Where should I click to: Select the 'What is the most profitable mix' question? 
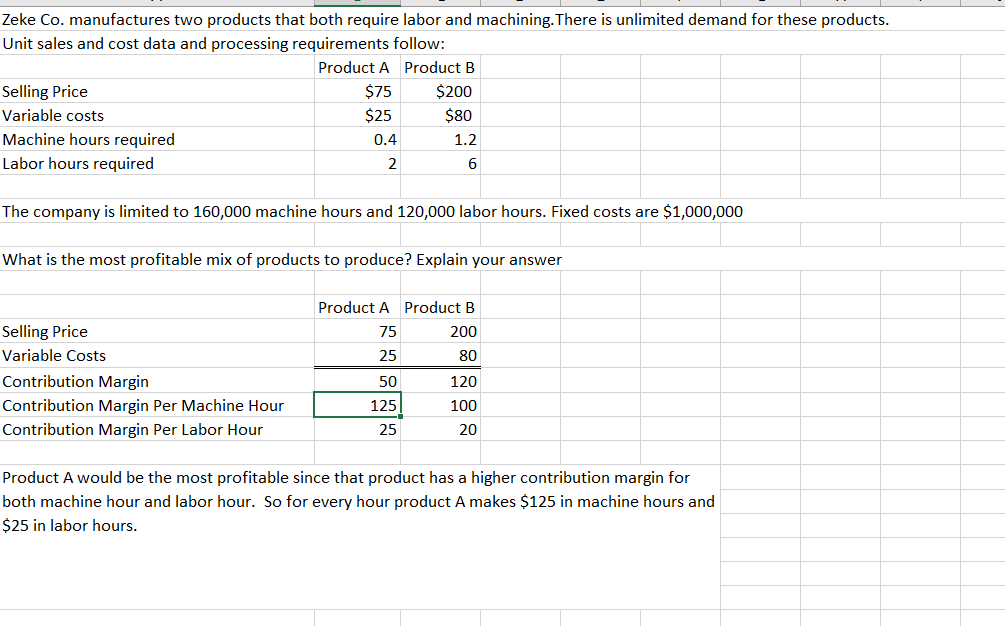(x=282, y=259)
